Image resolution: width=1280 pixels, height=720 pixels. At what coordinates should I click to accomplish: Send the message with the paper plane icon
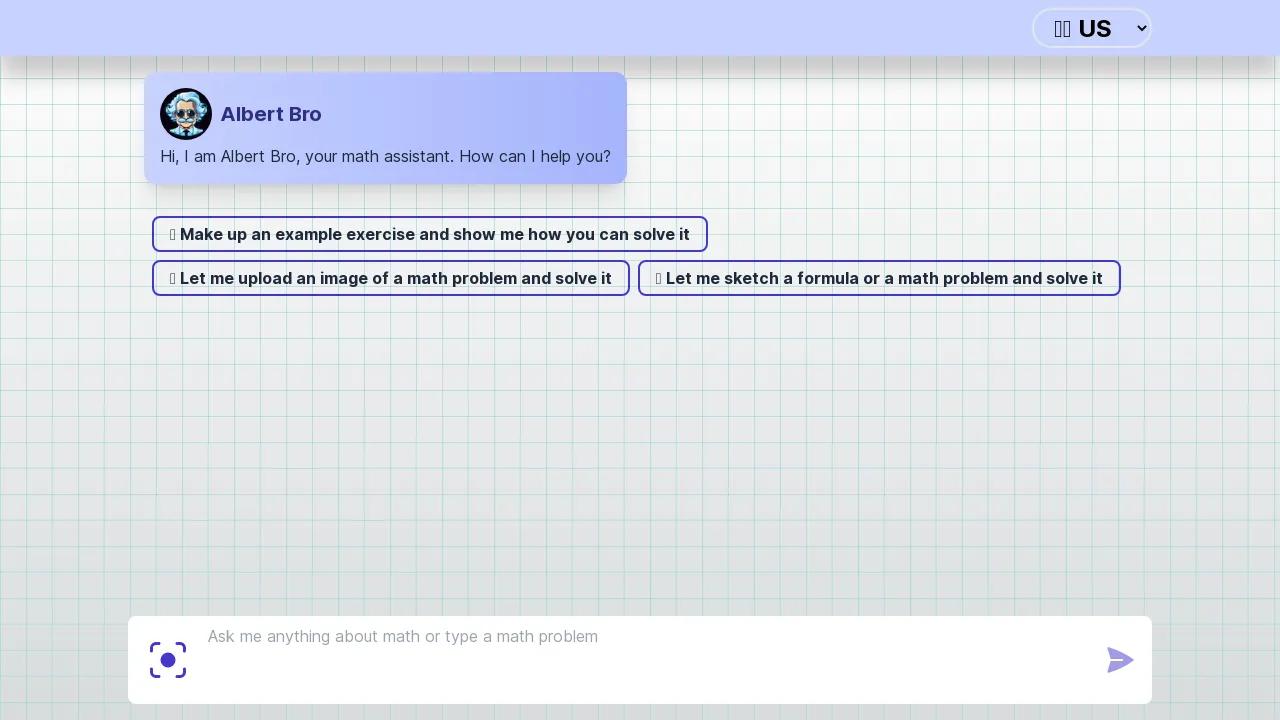click(x=1120, y=660)
